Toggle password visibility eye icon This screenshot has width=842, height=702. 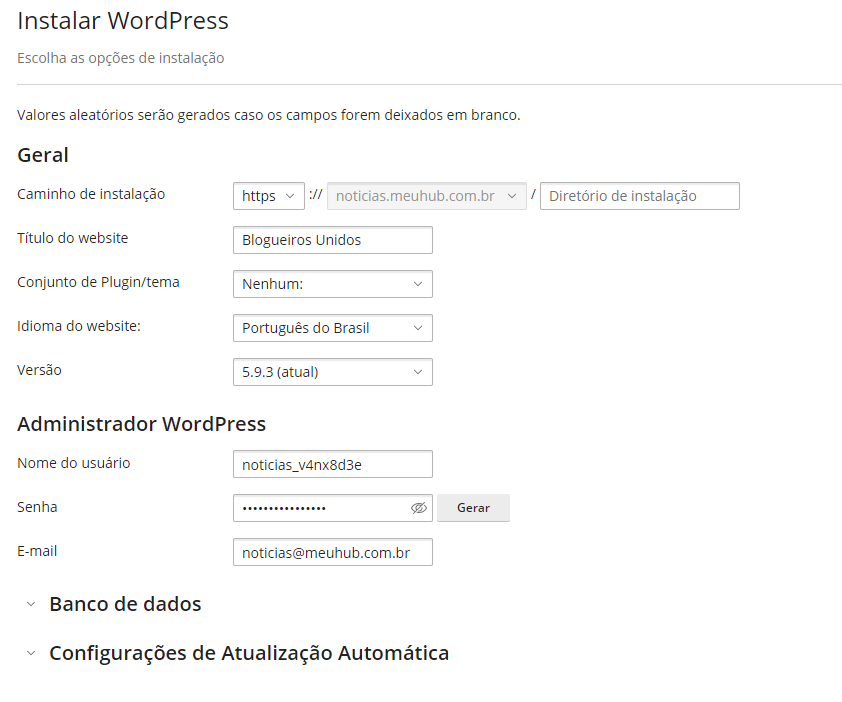click(419, 508)
